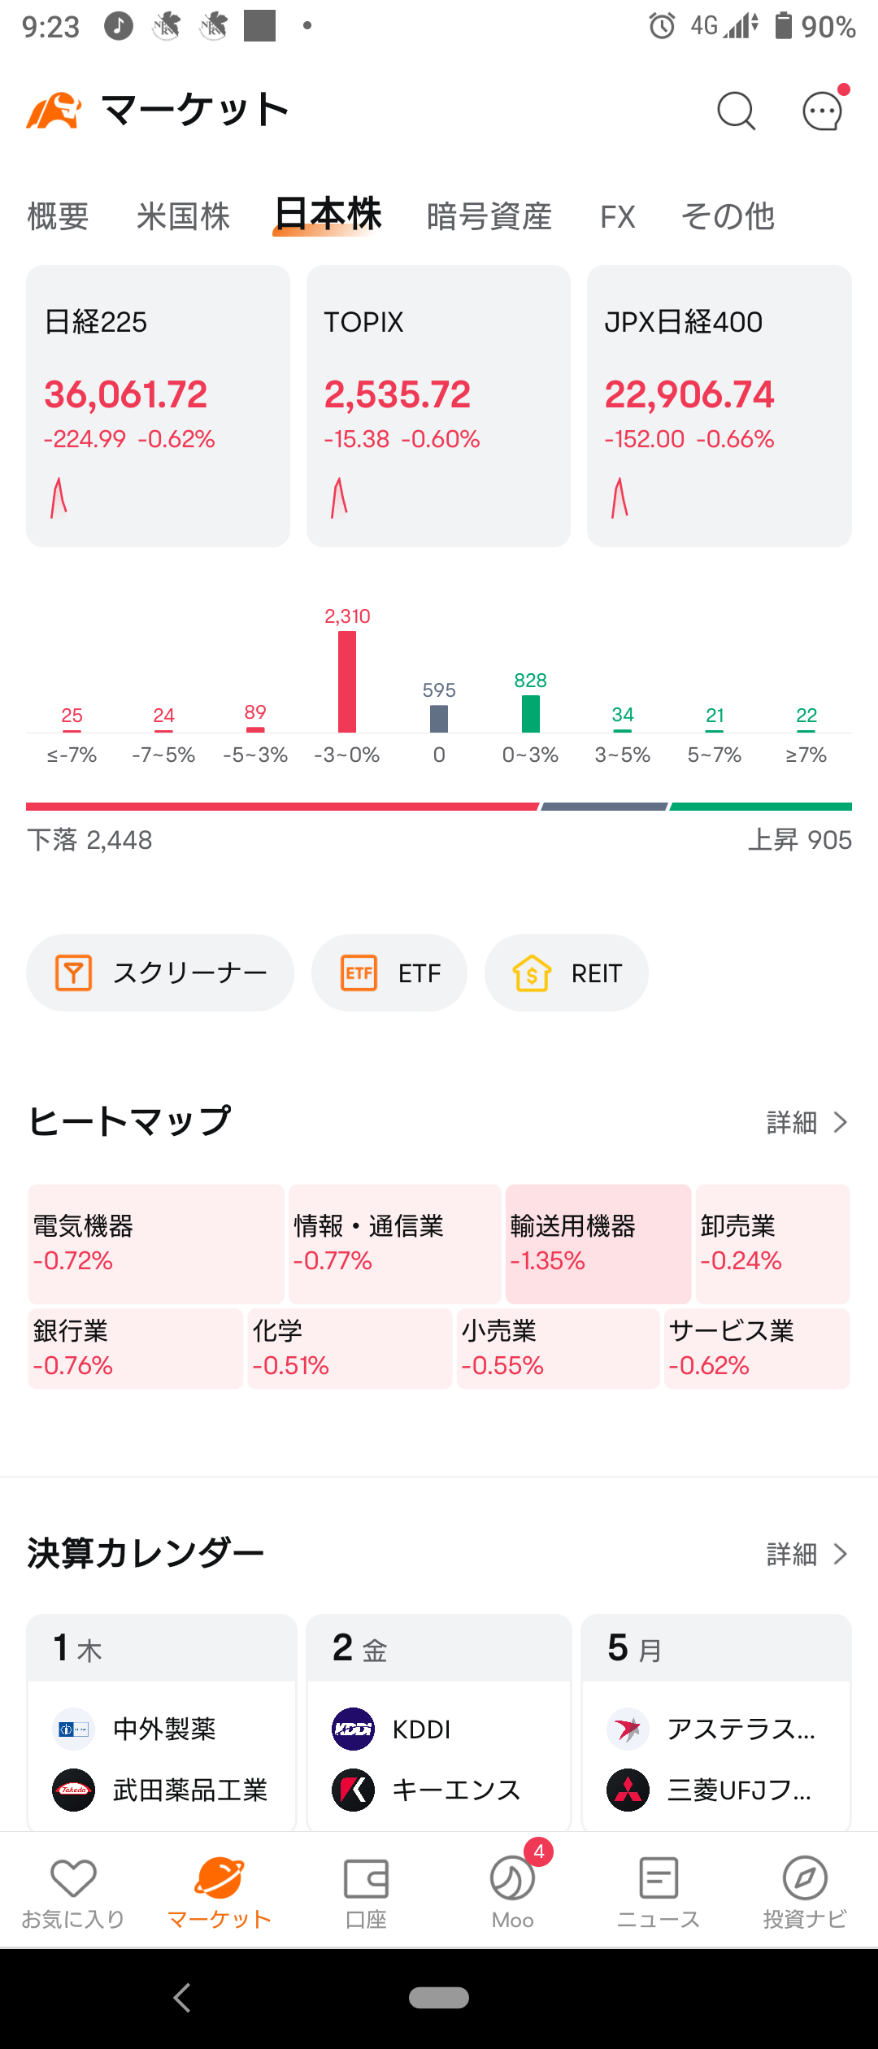The image size is (878, 2049).
Task: Tap the moomoo bull logo
Action: click(53, 111)
